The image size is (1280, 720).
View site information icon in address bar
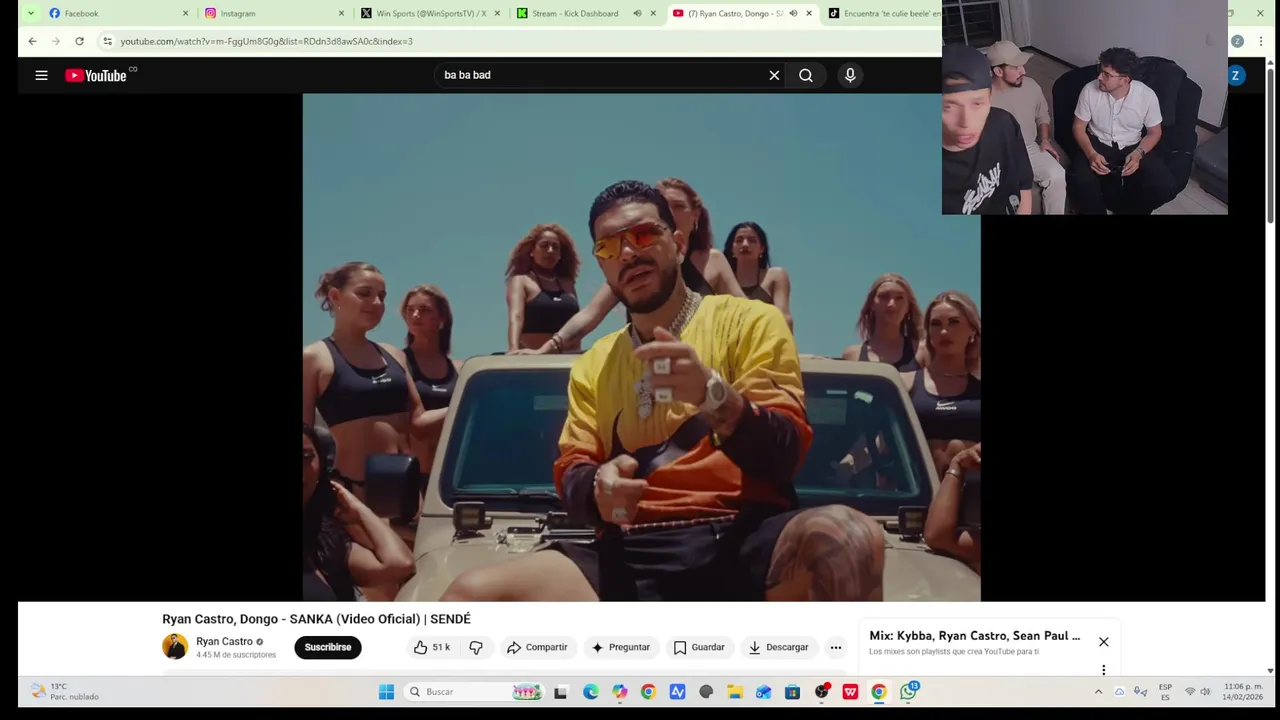point(107,41)
